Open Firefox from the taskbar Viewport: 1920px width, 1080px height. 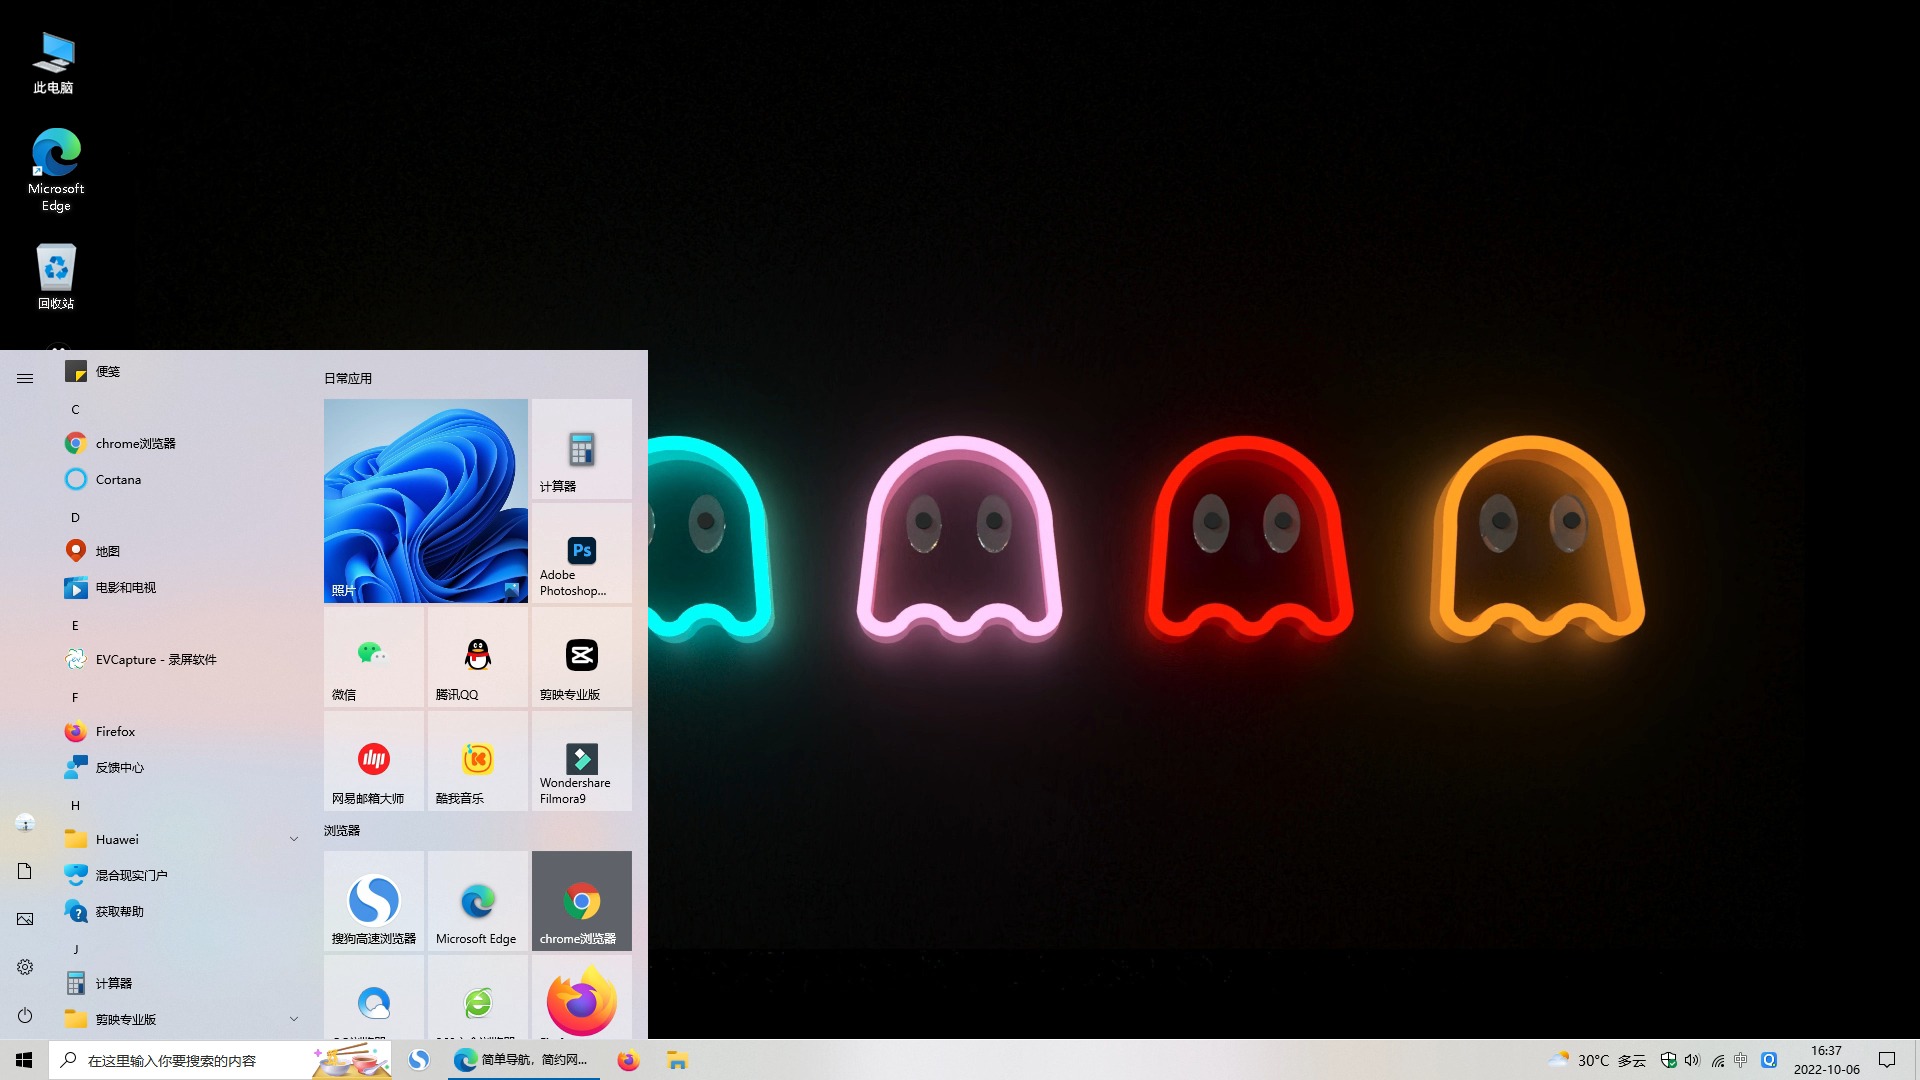[x=628, y=1060]
